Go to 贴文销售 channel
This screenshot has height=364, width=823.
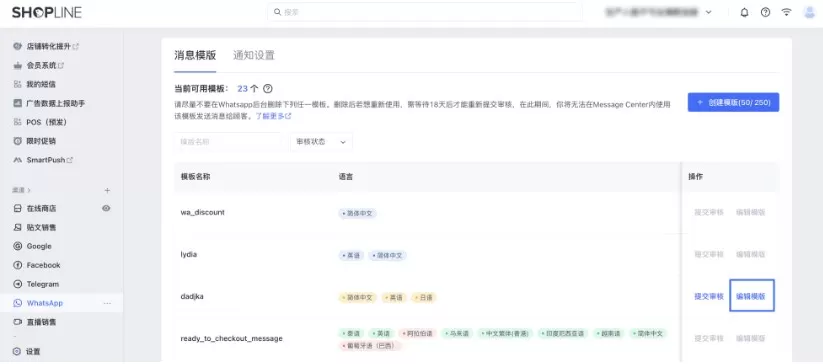pos(35,227)
